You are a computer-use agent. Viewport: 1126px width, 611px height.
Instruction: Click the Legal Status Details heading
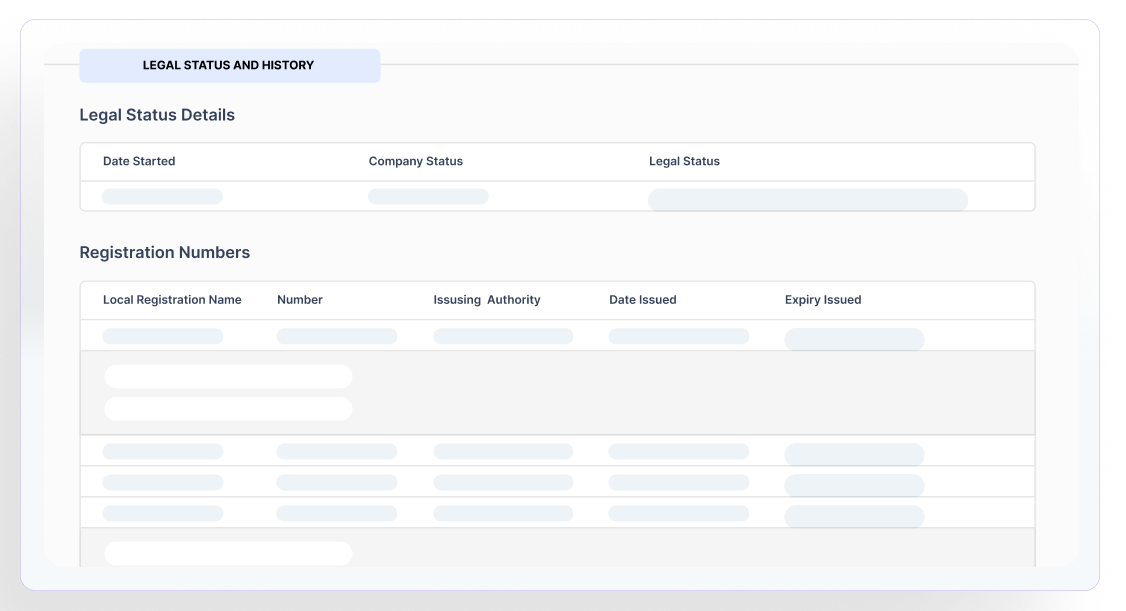157,115
